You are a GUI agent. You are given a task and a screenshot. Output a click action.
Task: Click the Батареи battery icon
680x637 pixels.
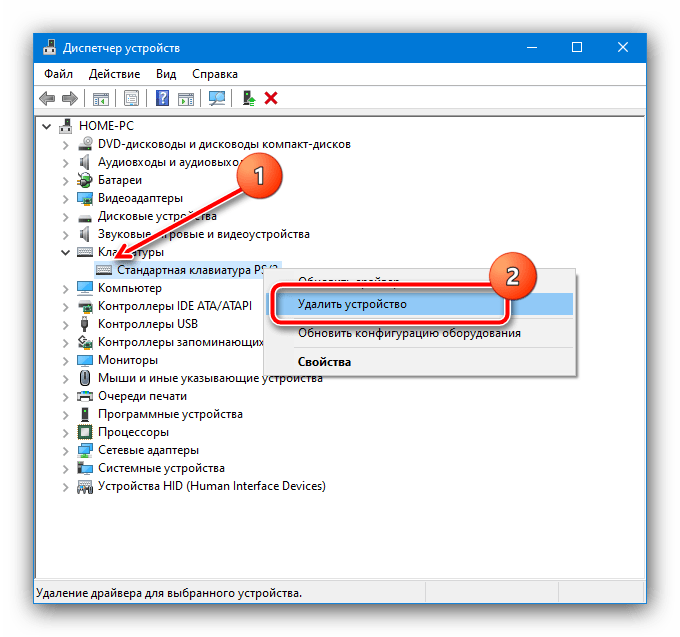coord(85,180)
